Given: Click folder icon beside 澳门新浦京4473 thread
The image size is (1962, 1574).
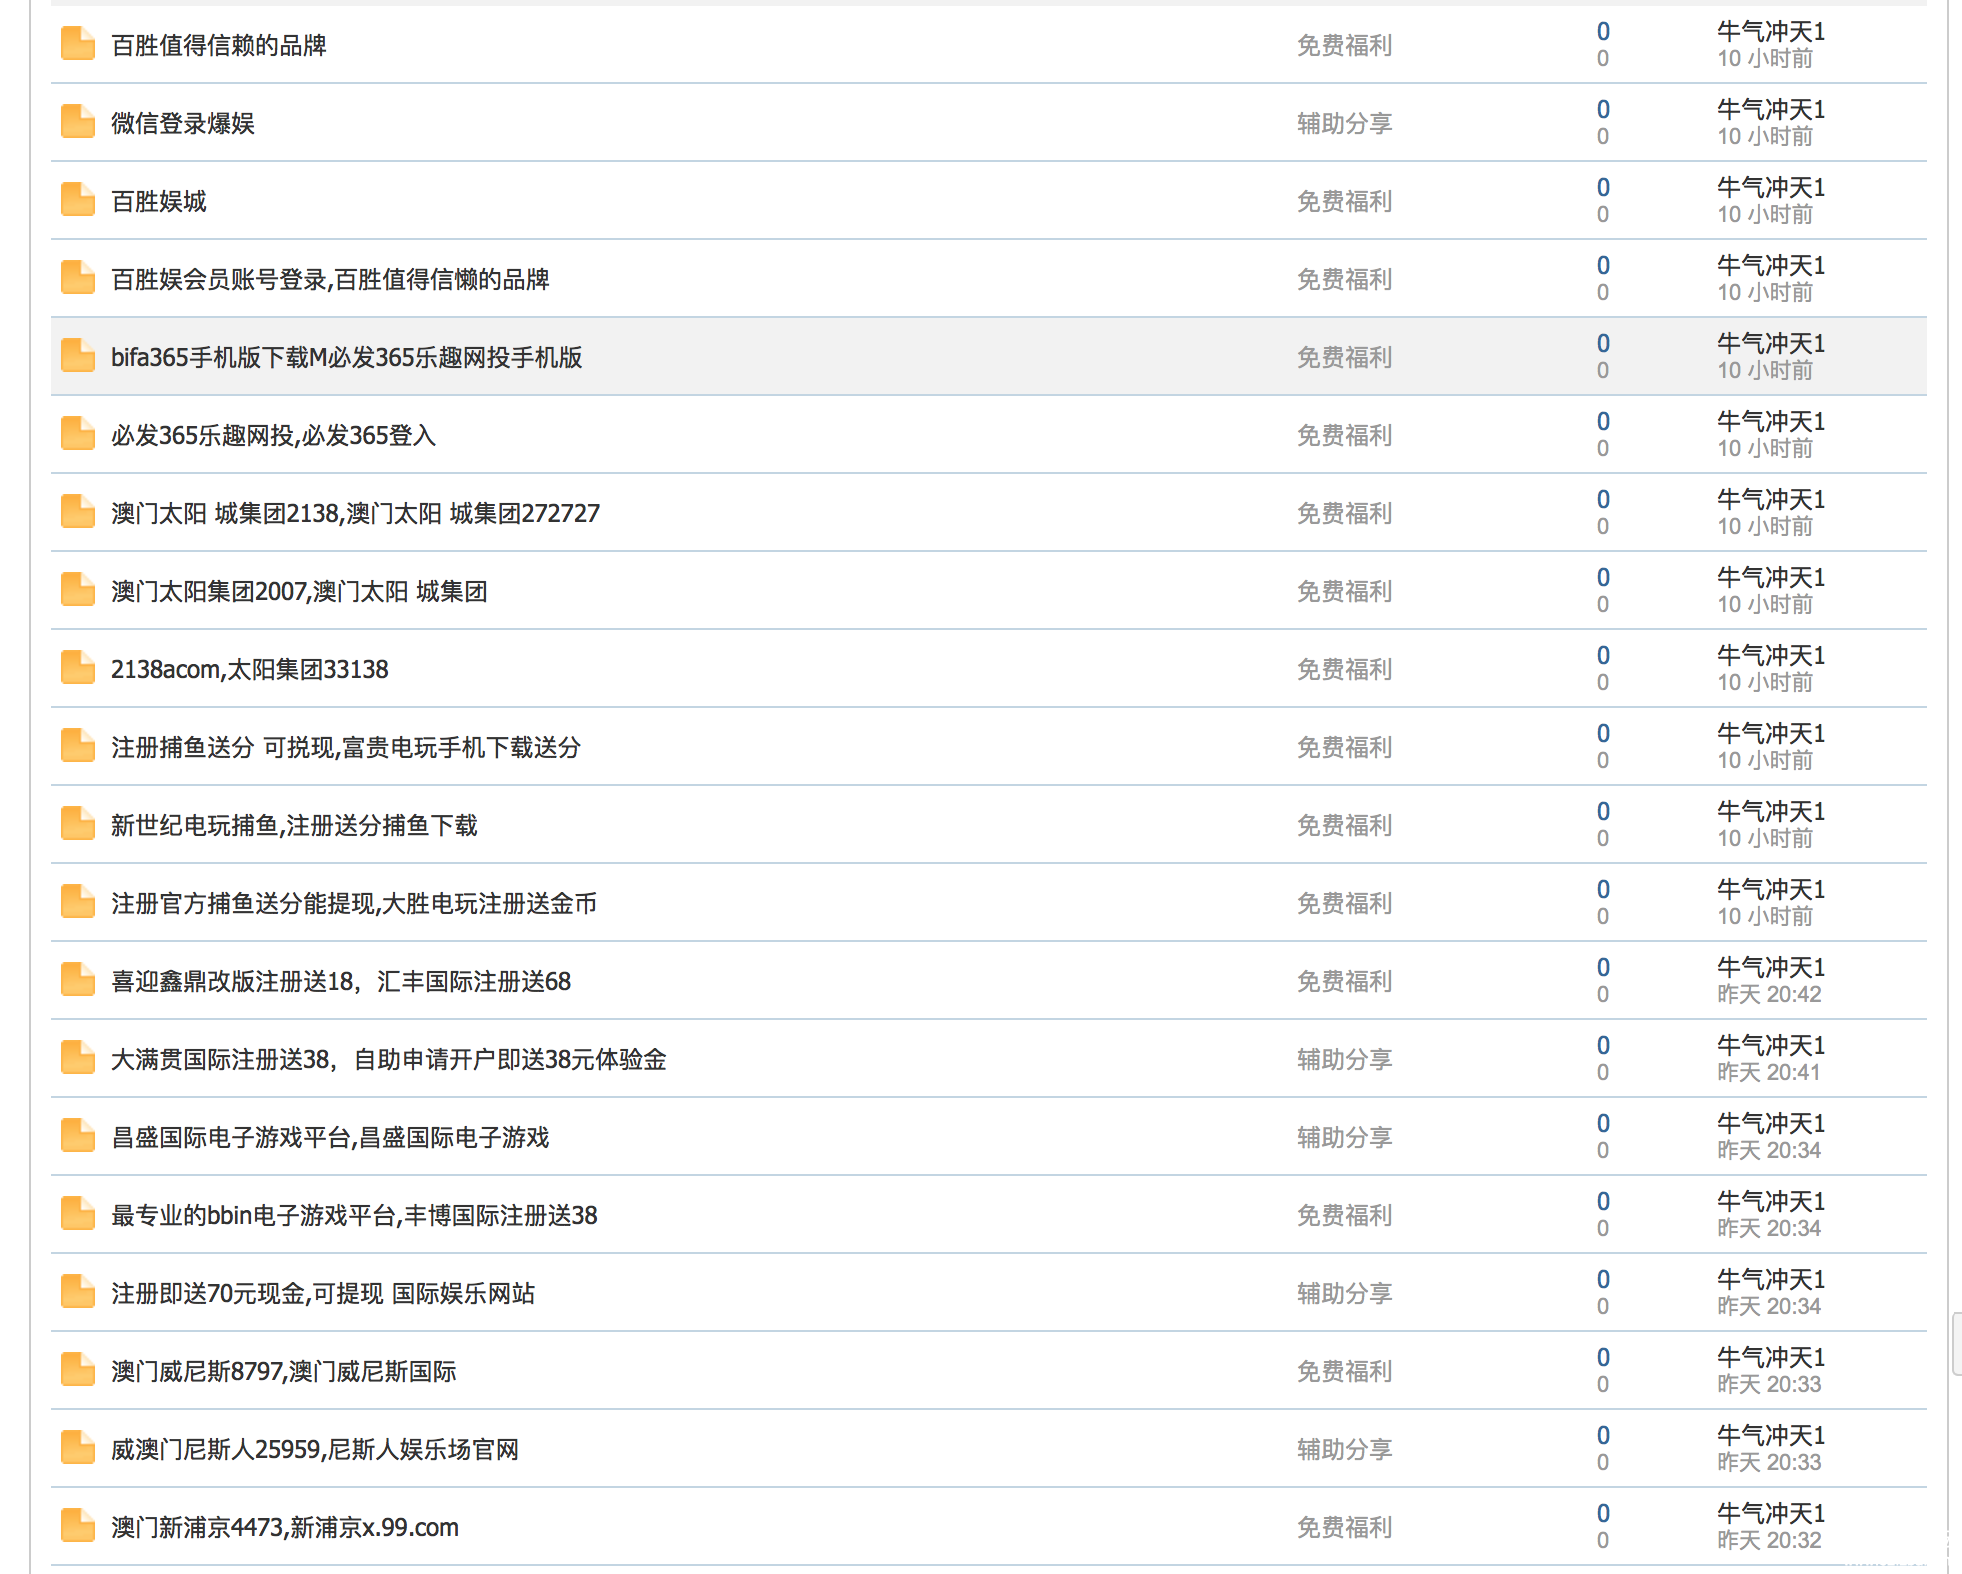Looking at the screenshot, I should point(78,1526).
